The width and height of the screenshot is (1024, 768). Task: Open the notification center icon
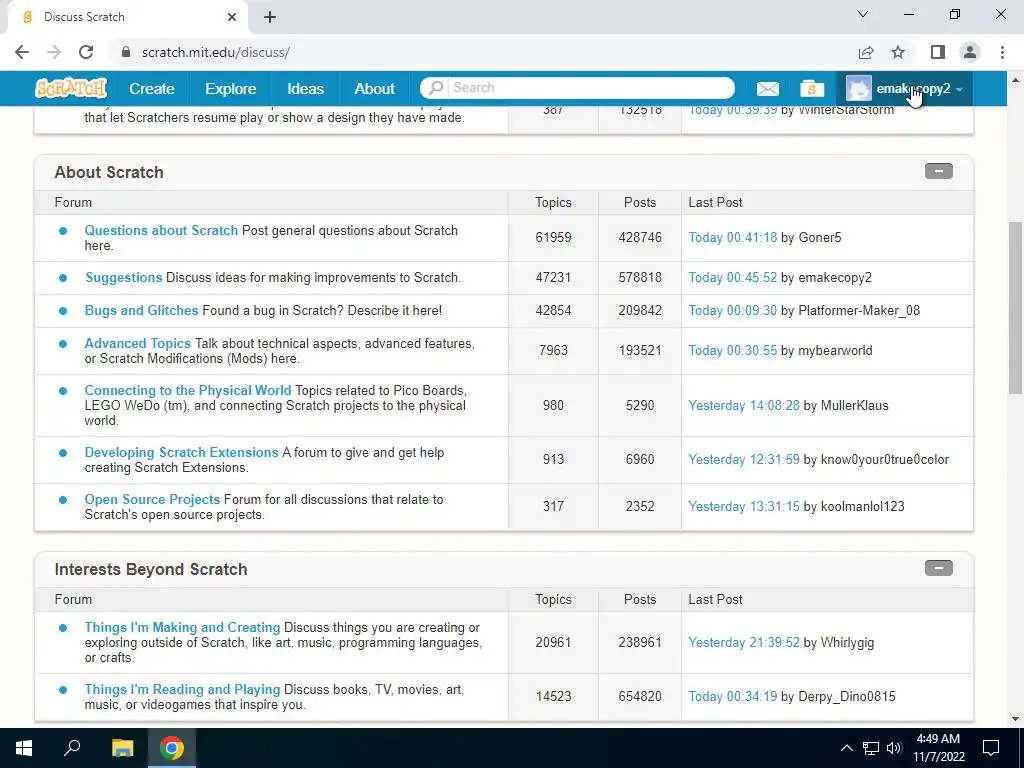pos(991,748)
